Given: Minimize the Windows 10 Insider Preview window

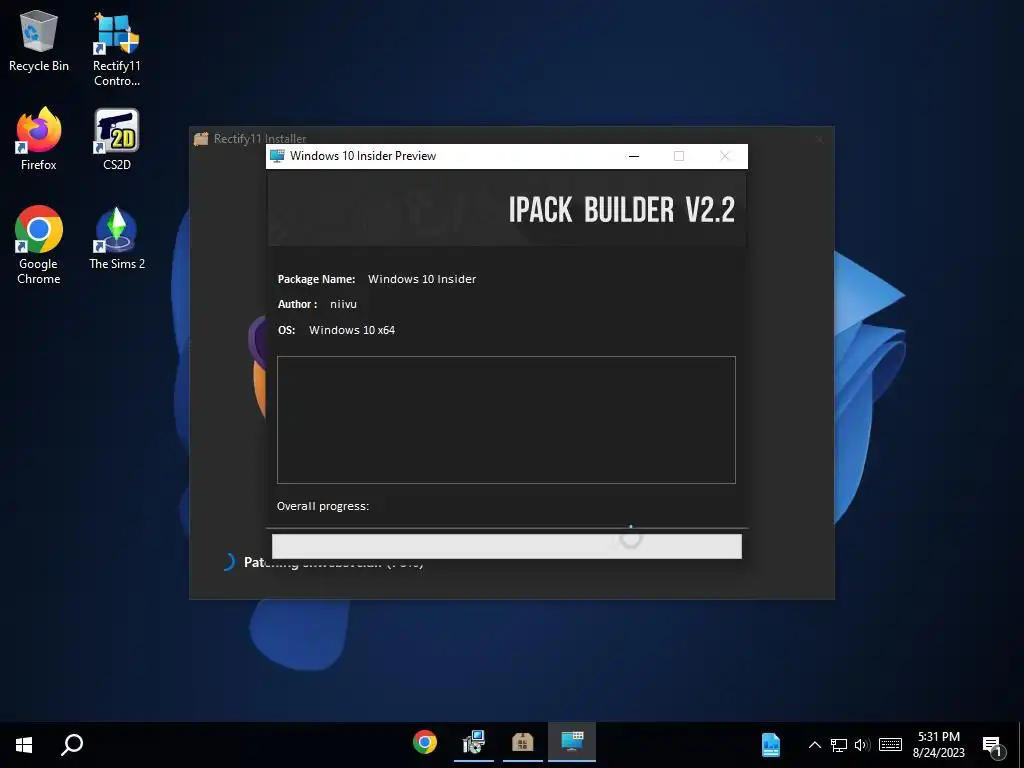Looking at the screenshot, I should (633, 156).
